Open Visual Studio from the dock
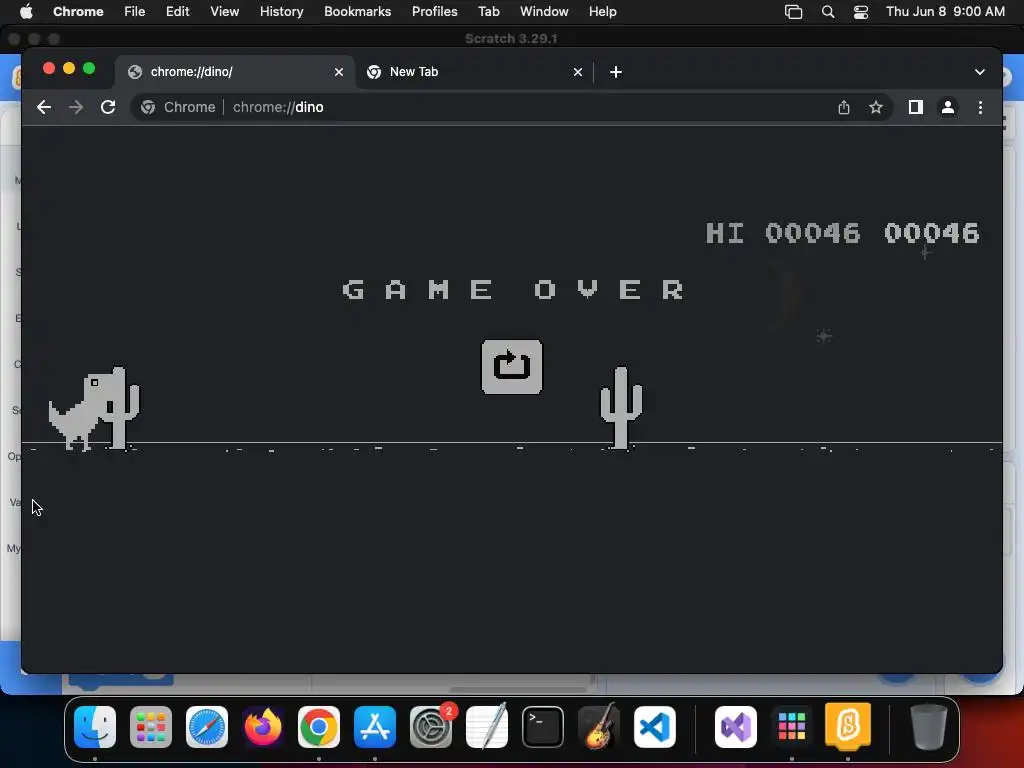 click(736, 727)
